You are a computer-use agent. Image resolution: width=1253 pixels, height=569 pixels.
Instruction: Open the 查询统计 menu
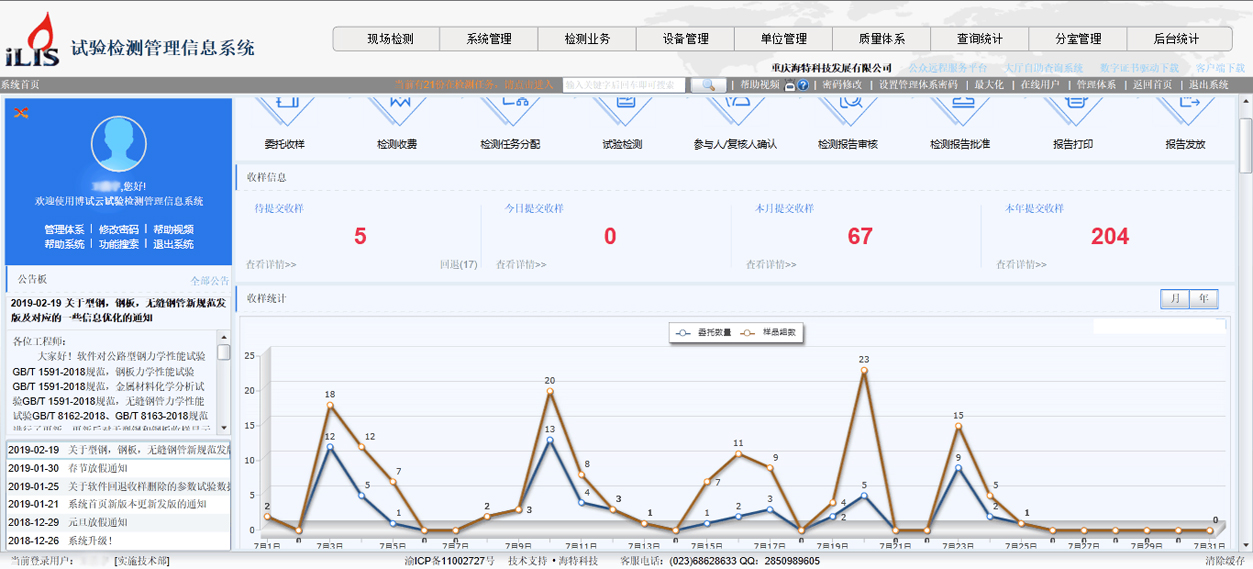(x=979, y=39)
